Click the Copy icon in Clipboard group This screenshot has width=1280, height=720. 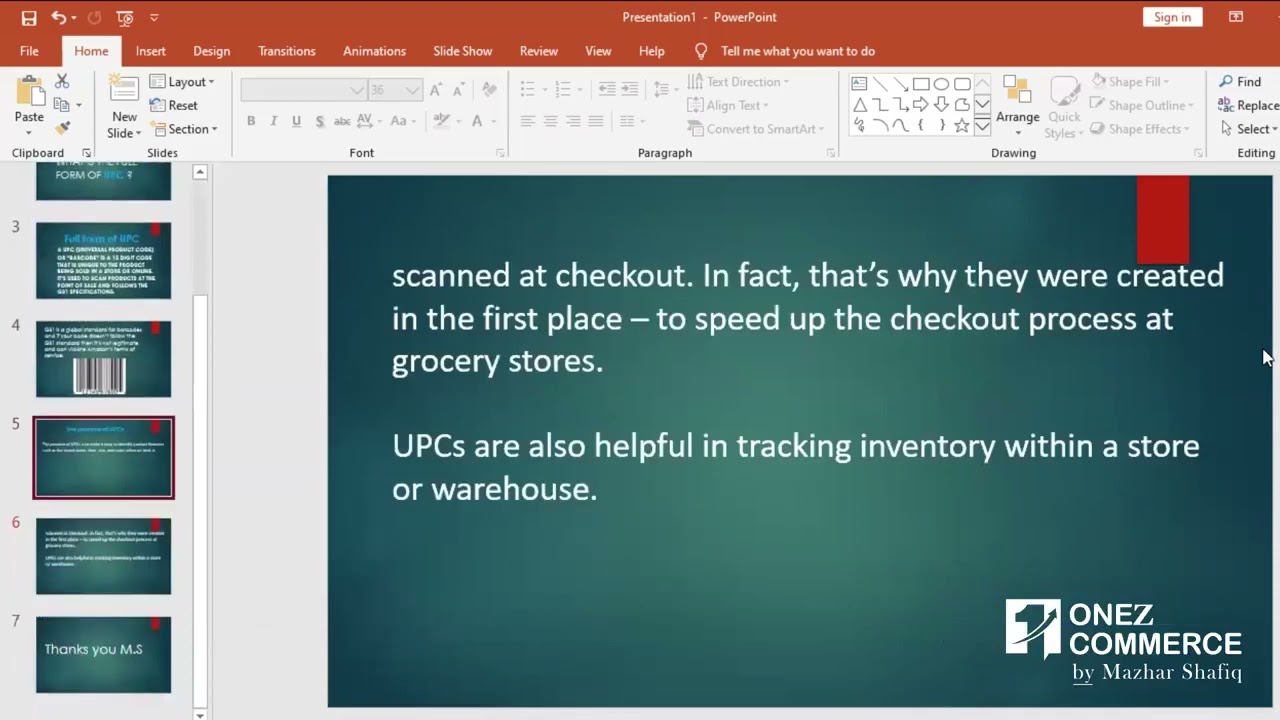pos(62,105)
